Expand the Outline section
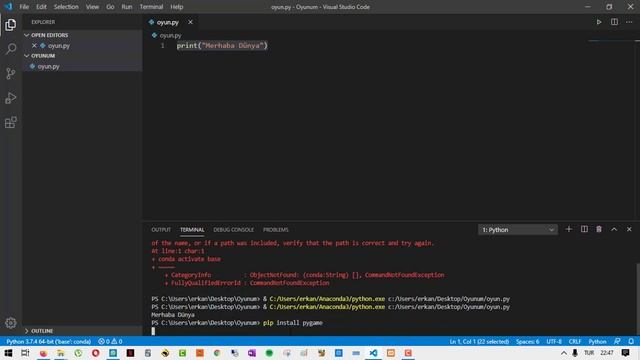Screen dimensions: 640x360 (82, 331)
